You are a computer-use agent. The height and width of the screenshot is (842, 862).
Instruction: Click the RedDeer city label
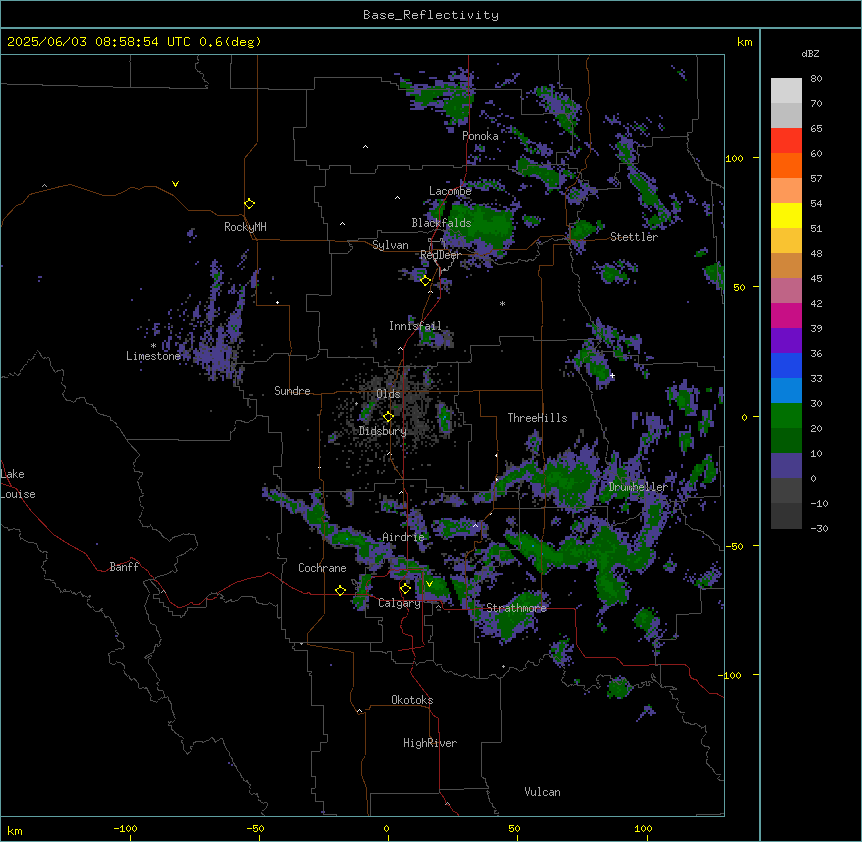tap(440, 256)
